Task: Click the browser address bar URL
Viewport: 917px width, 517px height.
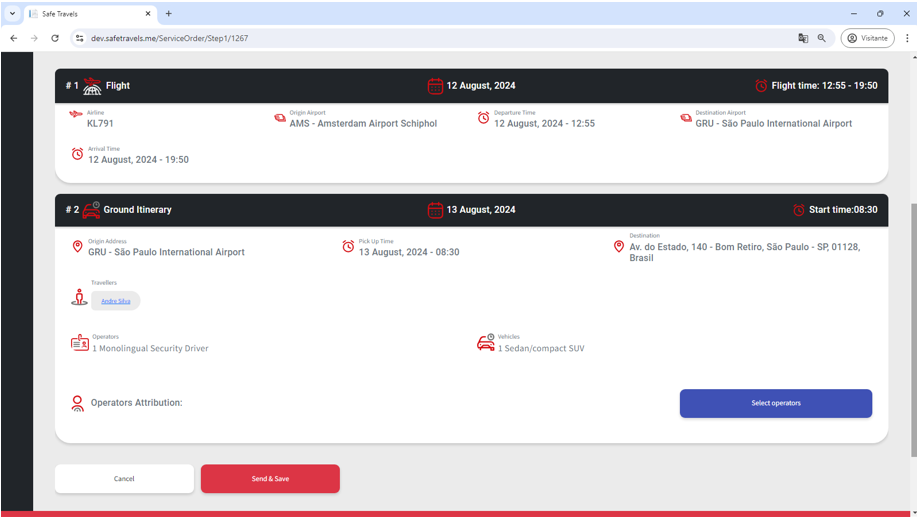Action: pos(170,38)
